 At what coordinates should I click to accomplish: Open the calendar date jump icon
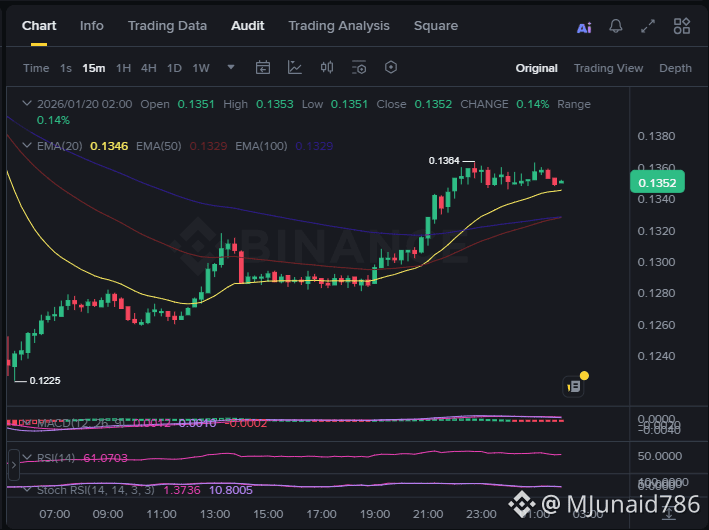pos(263,68)
